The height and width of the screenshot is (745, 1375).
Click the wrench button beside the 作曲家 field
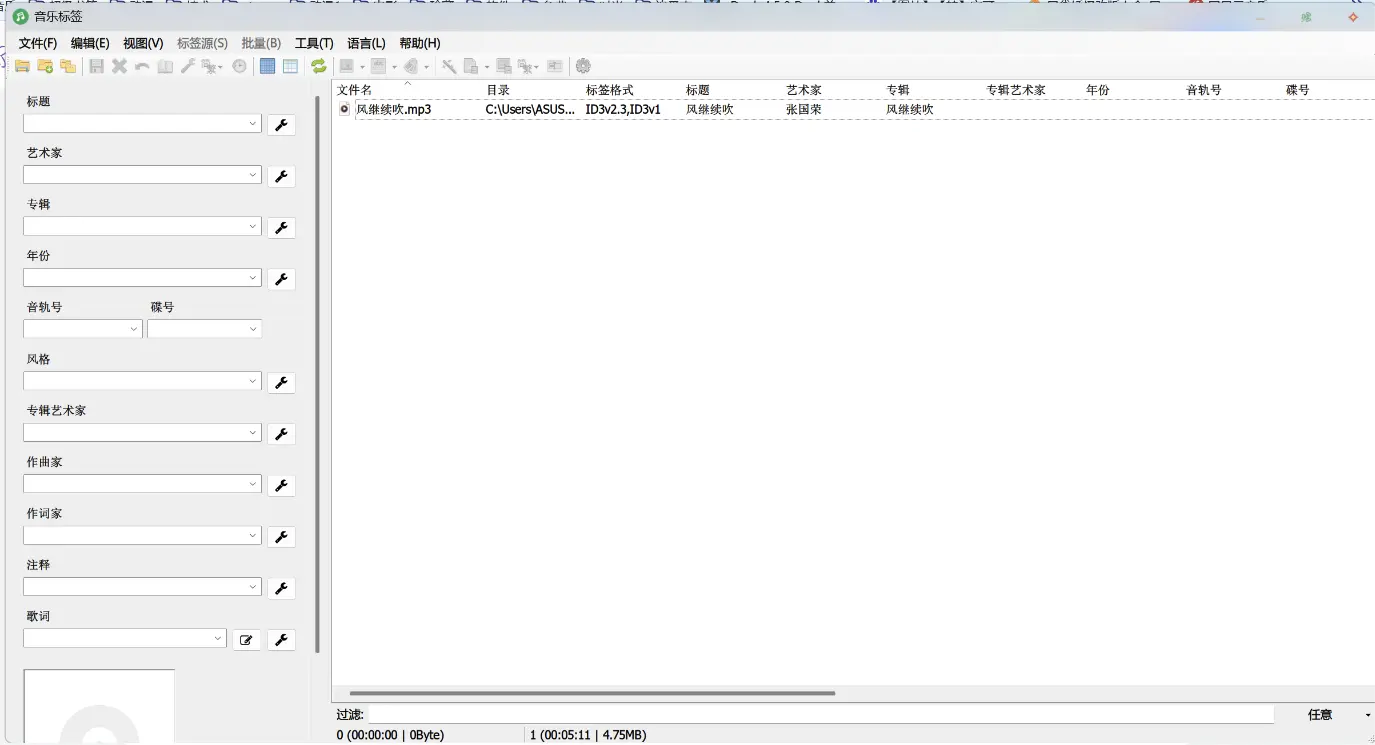(281, 485)
